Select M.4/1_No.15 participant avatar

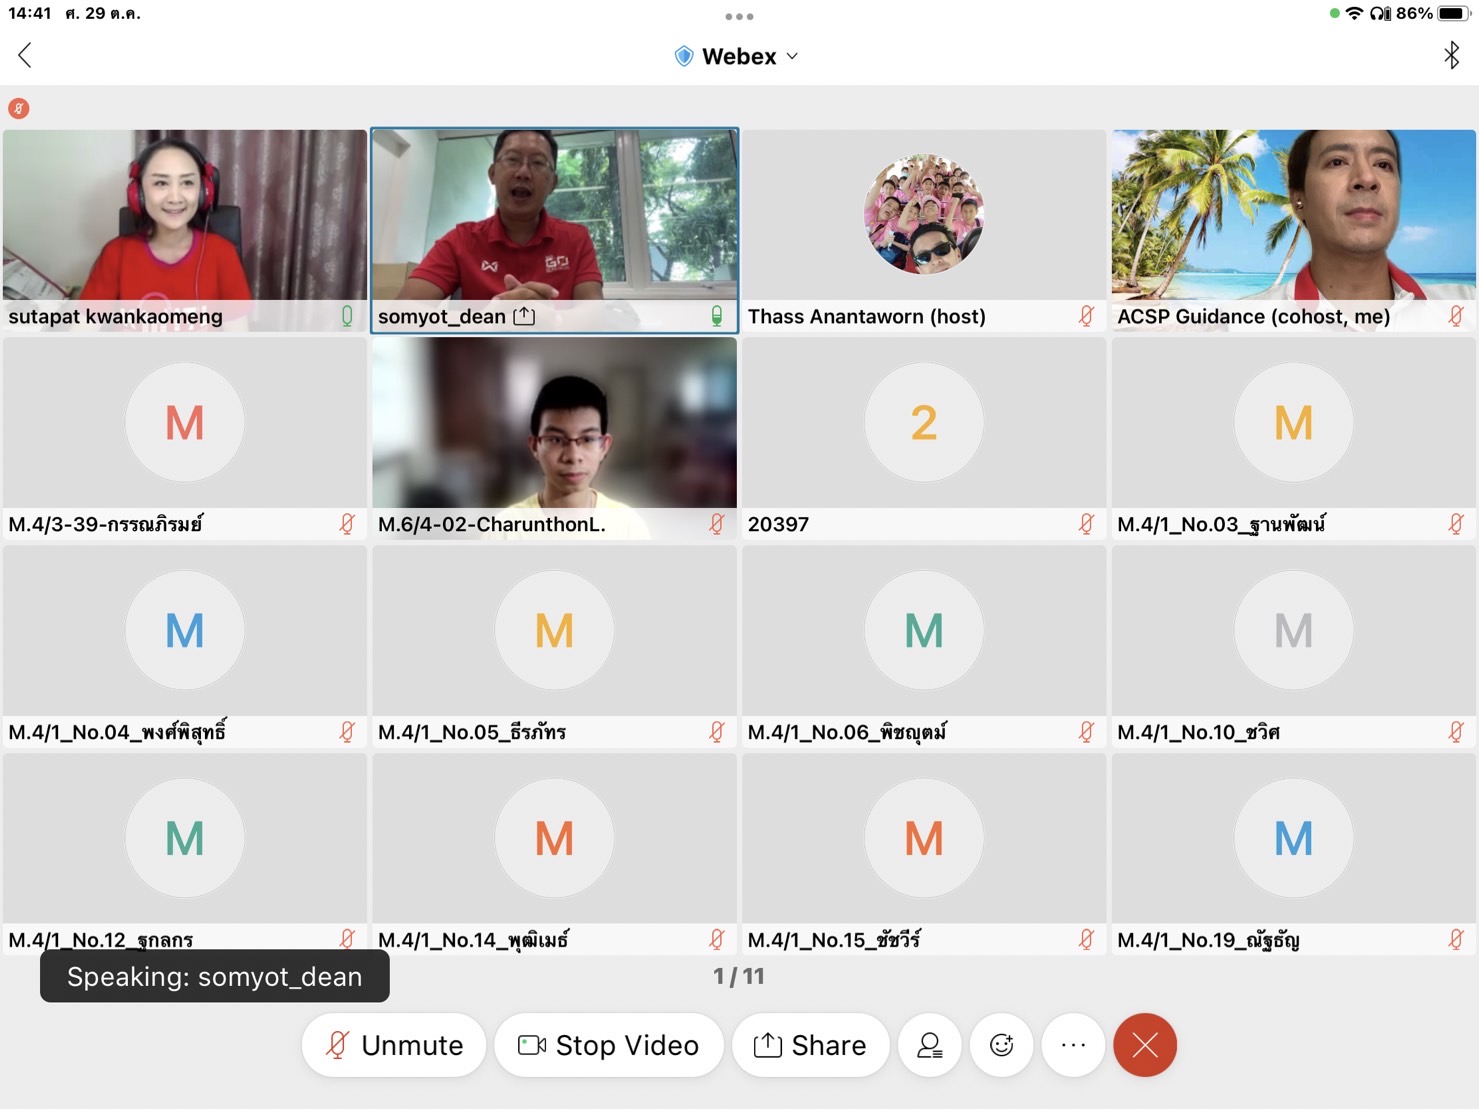924,838
